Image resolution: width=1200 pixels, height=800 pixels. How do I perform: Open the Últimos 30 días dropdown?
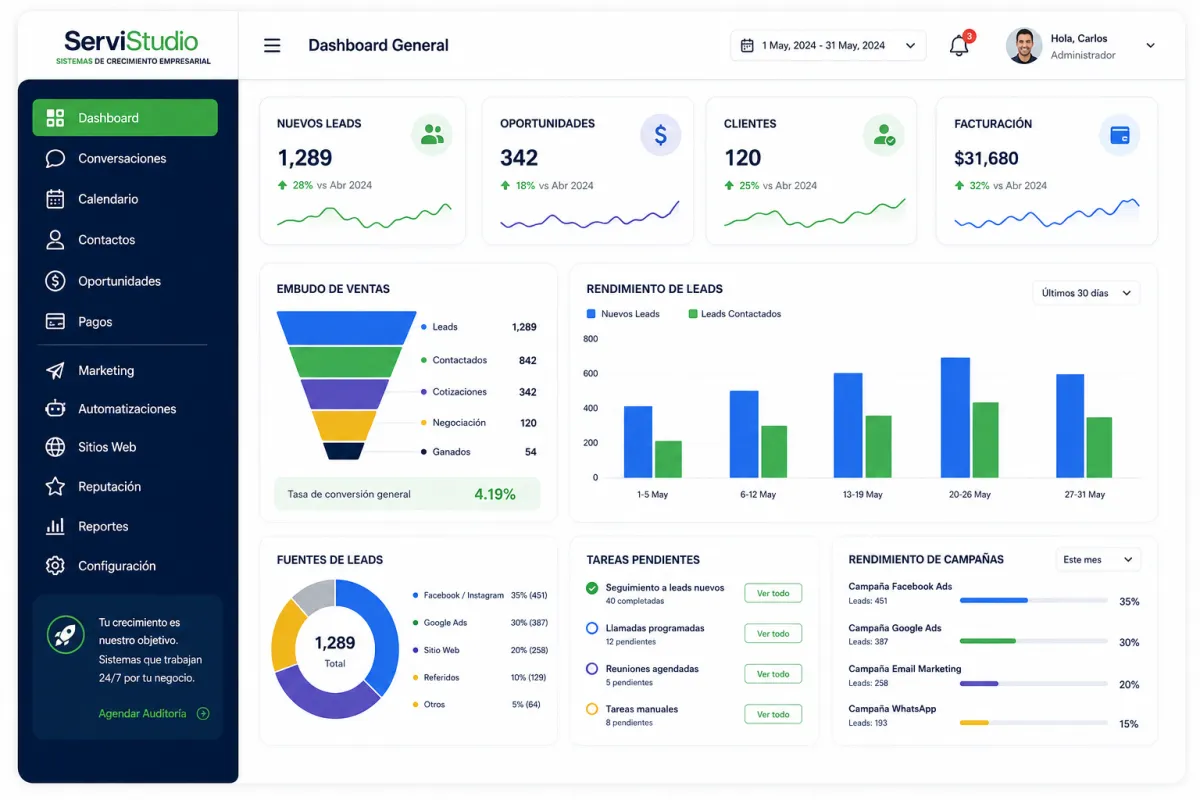point(1086,293)
